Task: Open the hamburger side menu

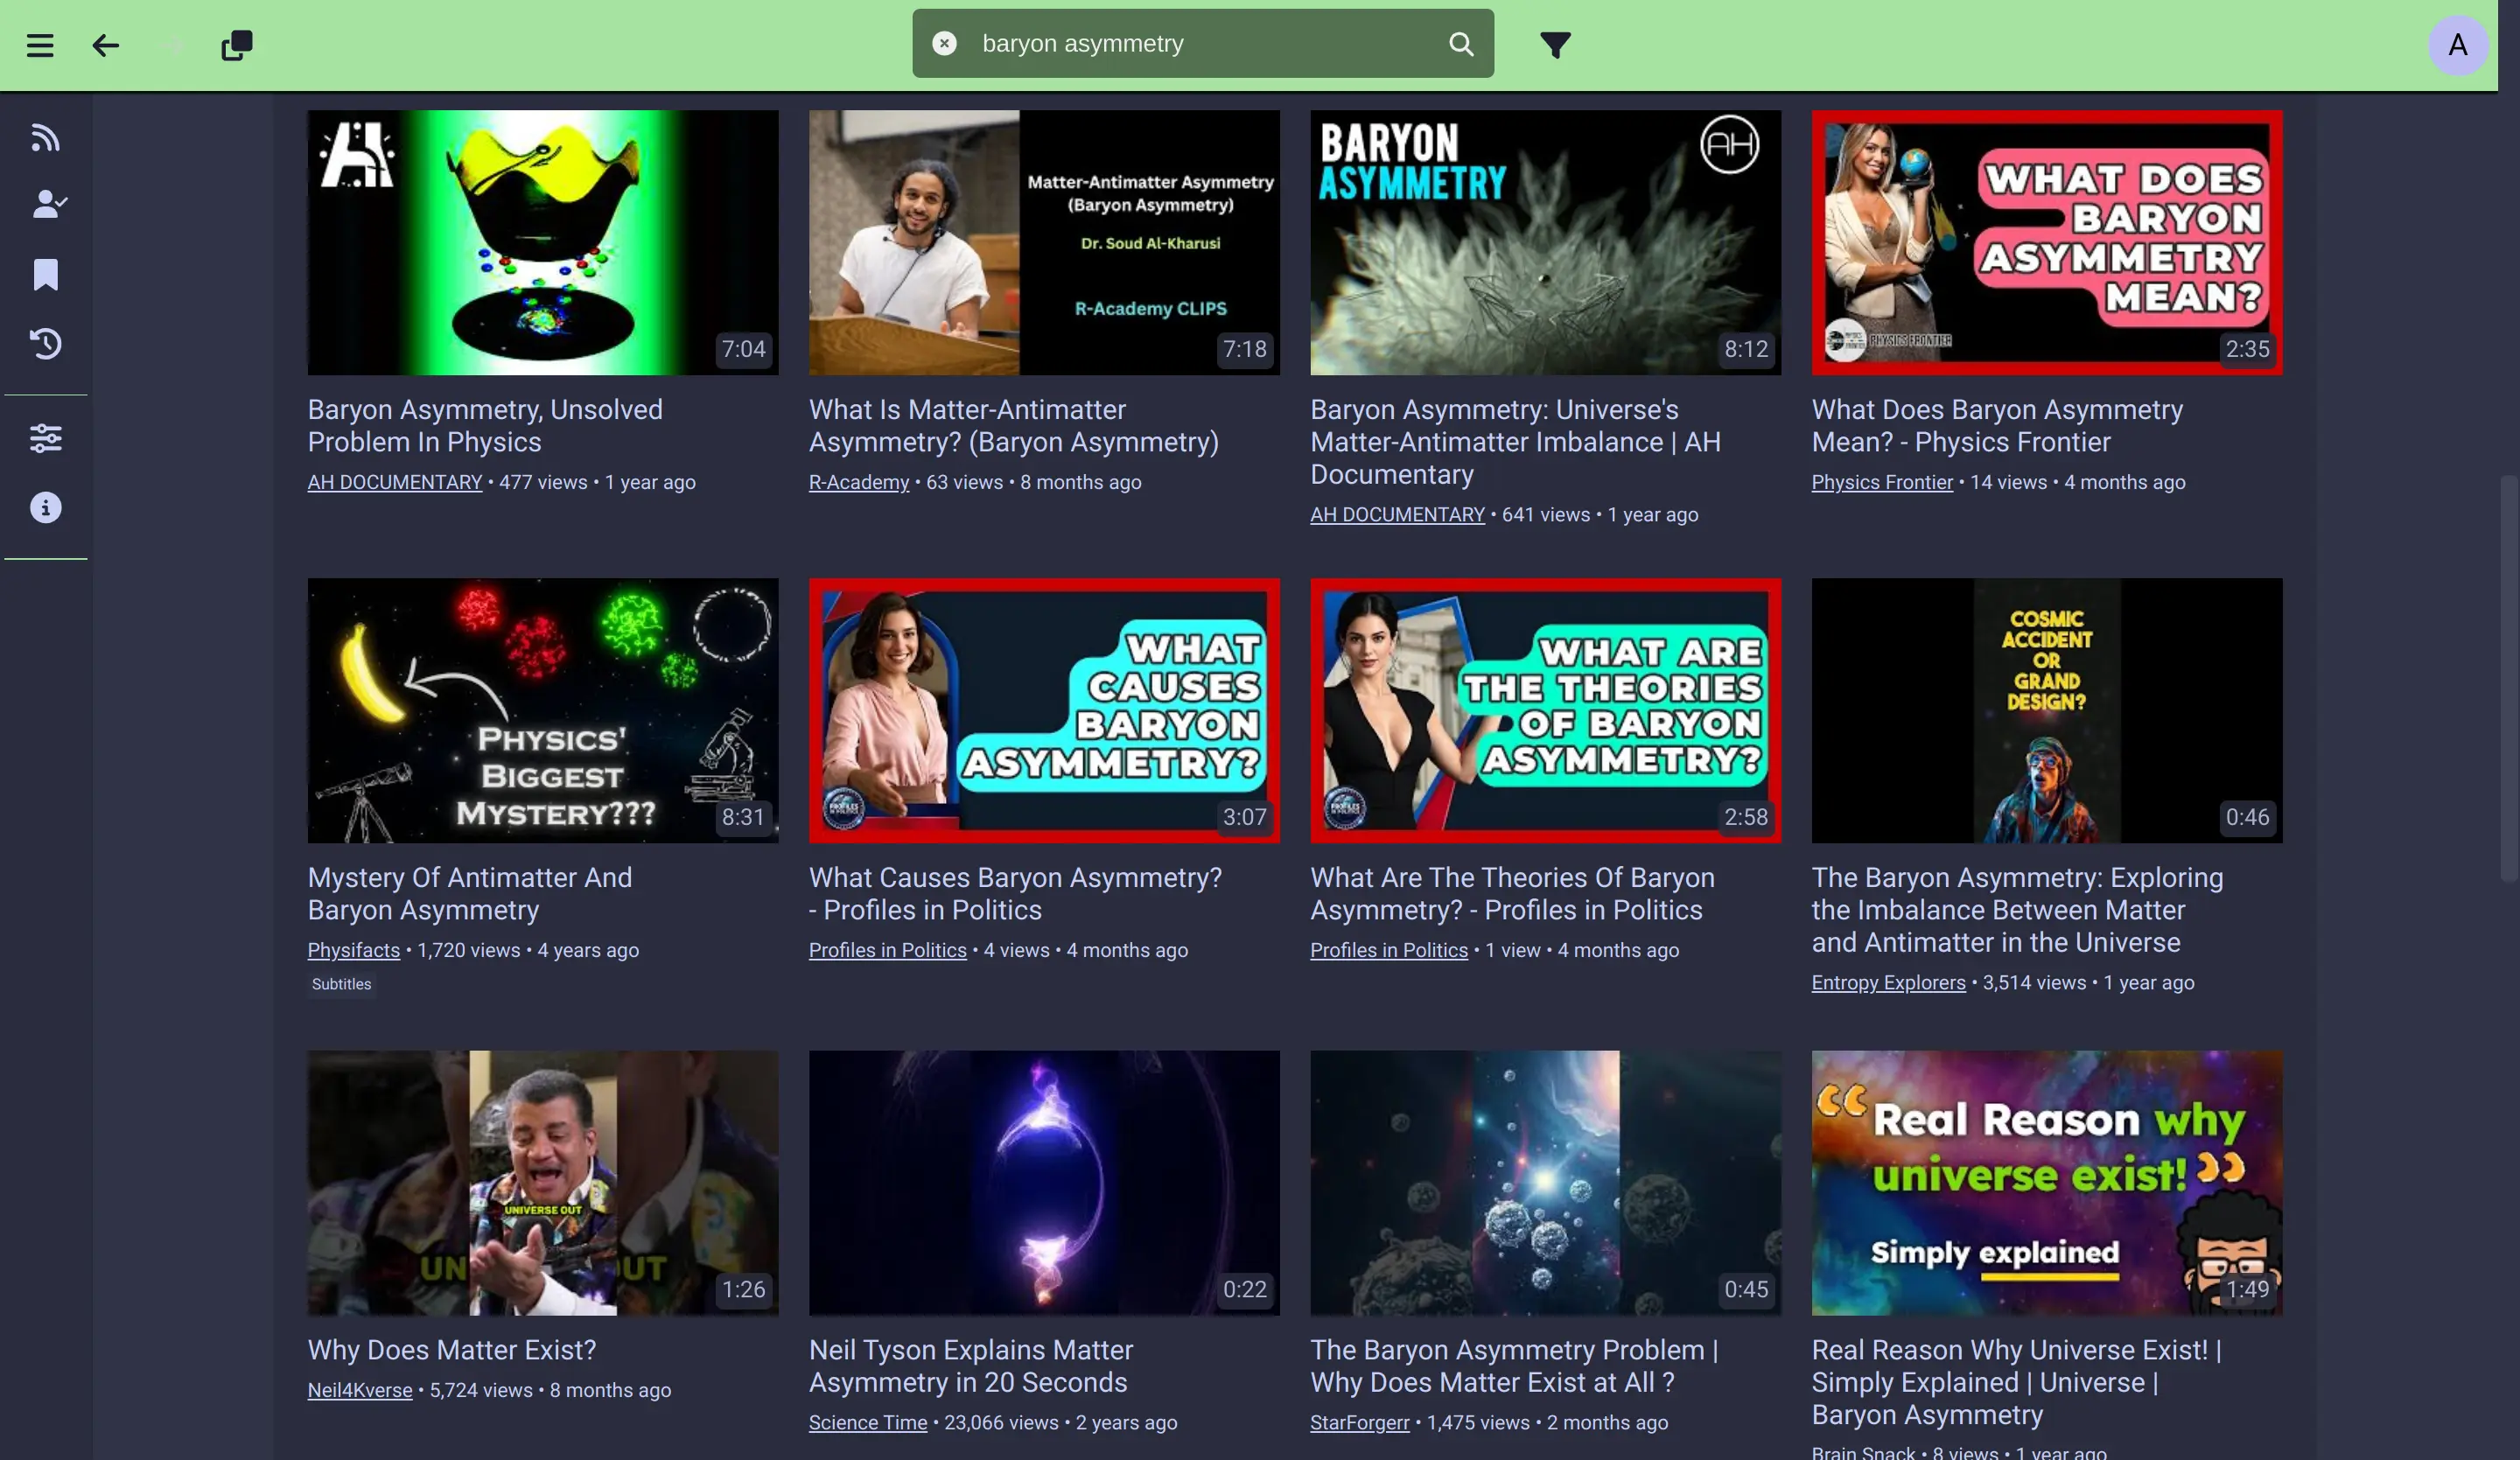Action: [x=40, y=45]
